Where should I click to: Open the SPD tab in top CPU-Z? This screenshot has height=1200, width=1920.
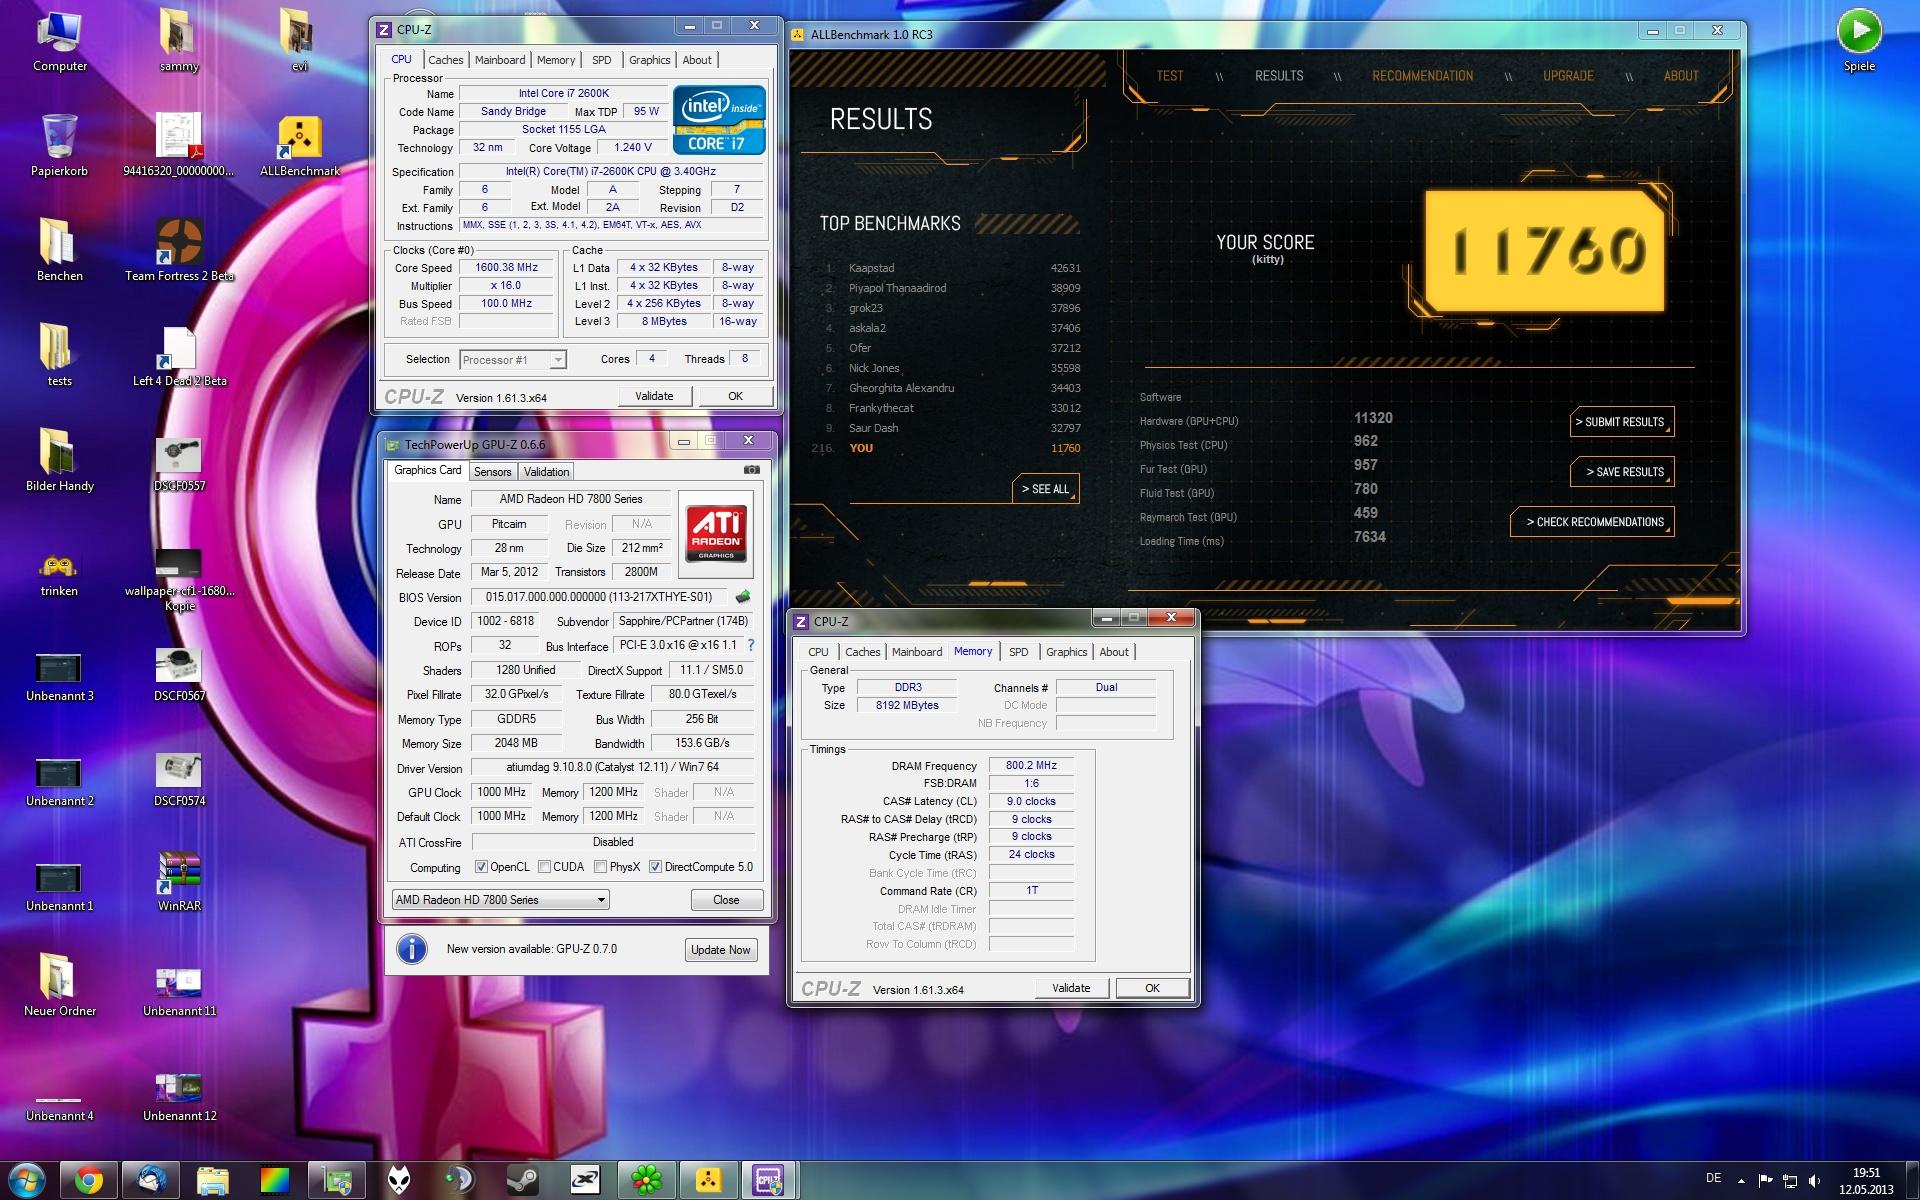(601, 60)
